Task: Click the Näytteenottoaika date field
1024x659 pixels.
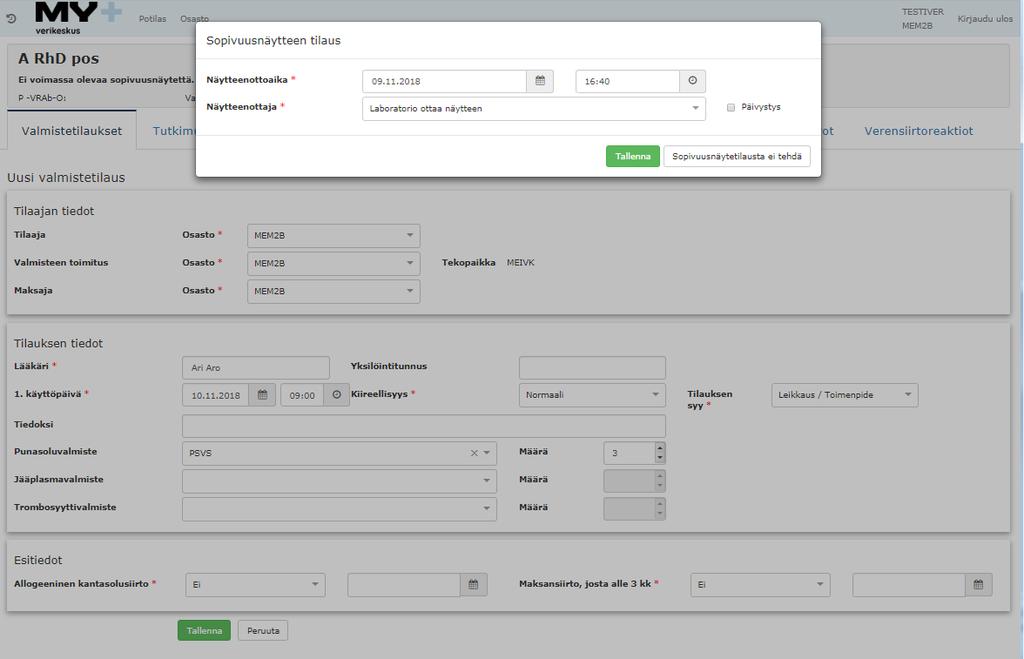Action: point(445,81)
